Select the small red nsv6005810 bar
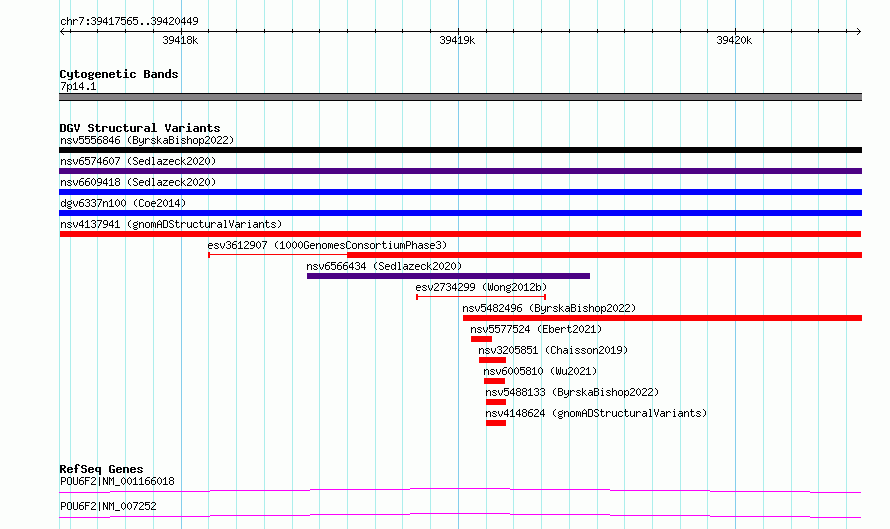 click(x=494, y=381)
